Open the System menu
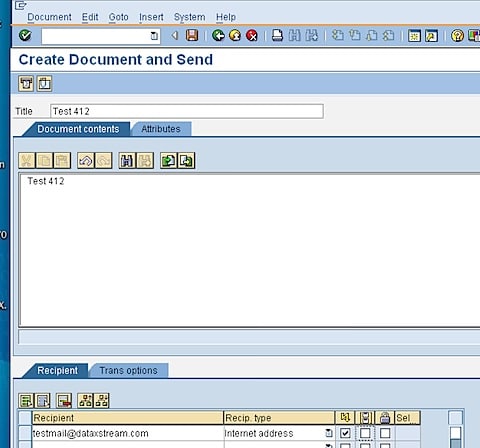This screenshot has width=480, height=448. click(189, 17)
